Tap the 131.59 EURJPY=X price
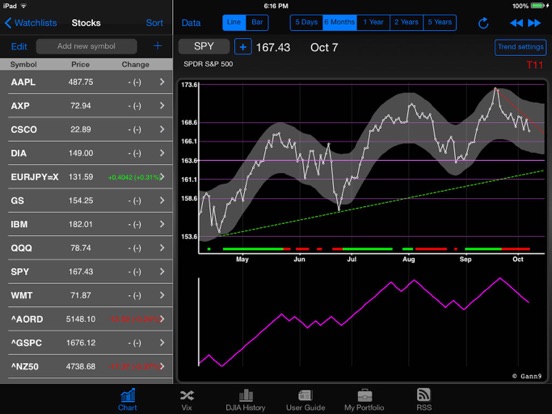 81,177
